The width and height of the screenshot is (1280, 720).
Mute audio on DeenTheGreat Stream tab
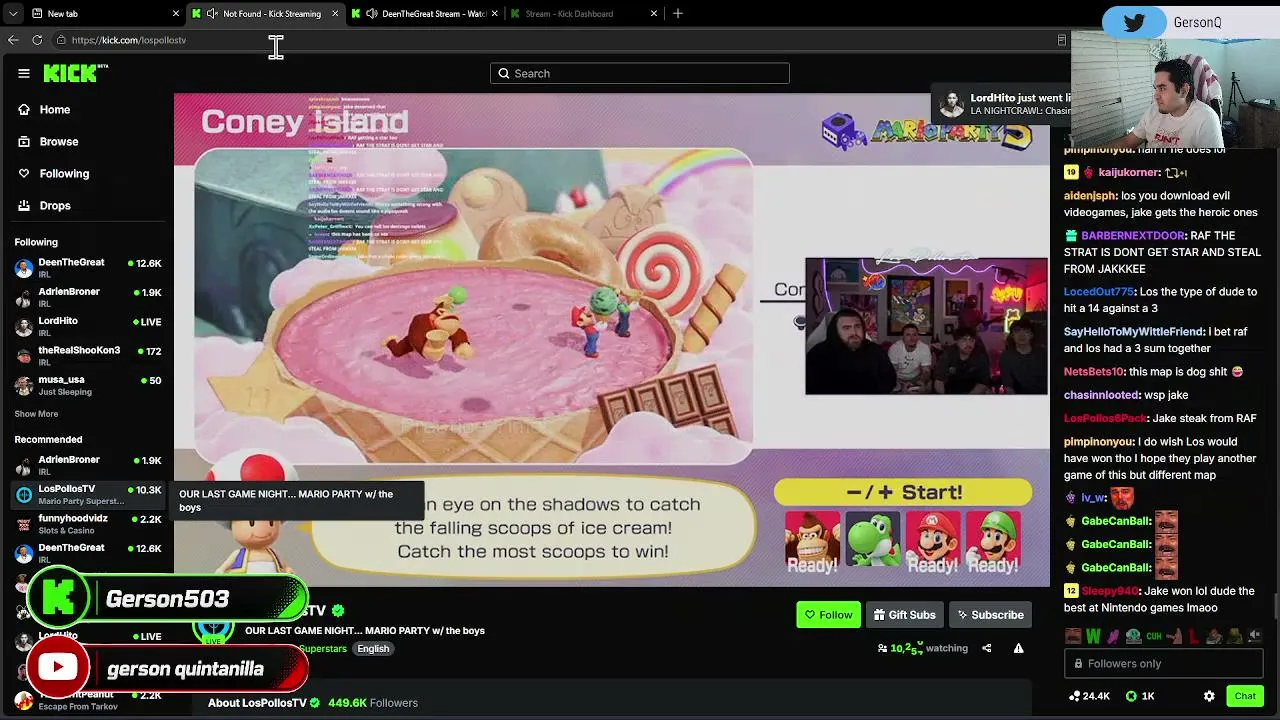click(x=372, y=14)
